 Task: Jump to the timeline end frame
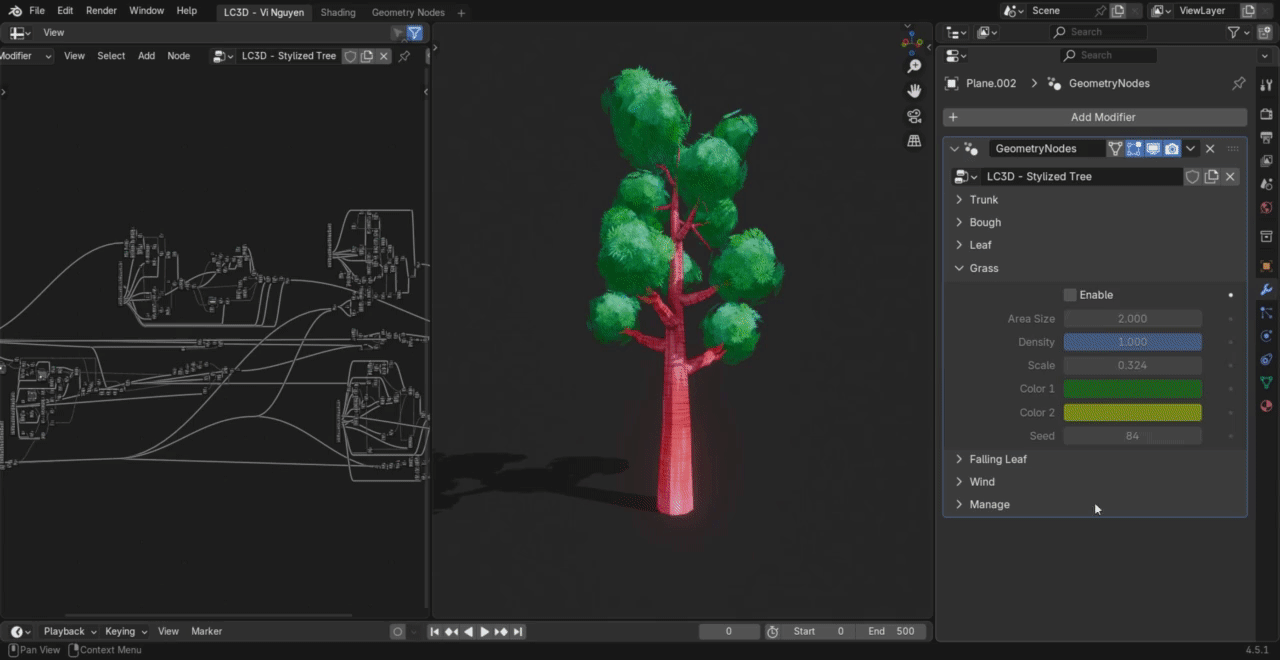(518, 631)
